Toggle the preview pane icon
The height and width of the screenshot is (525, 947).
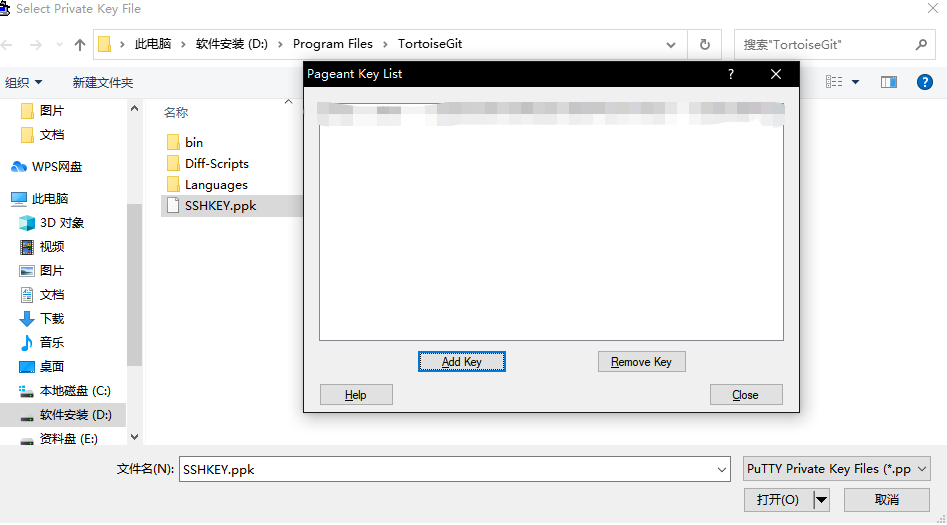(x=888, y=82)
